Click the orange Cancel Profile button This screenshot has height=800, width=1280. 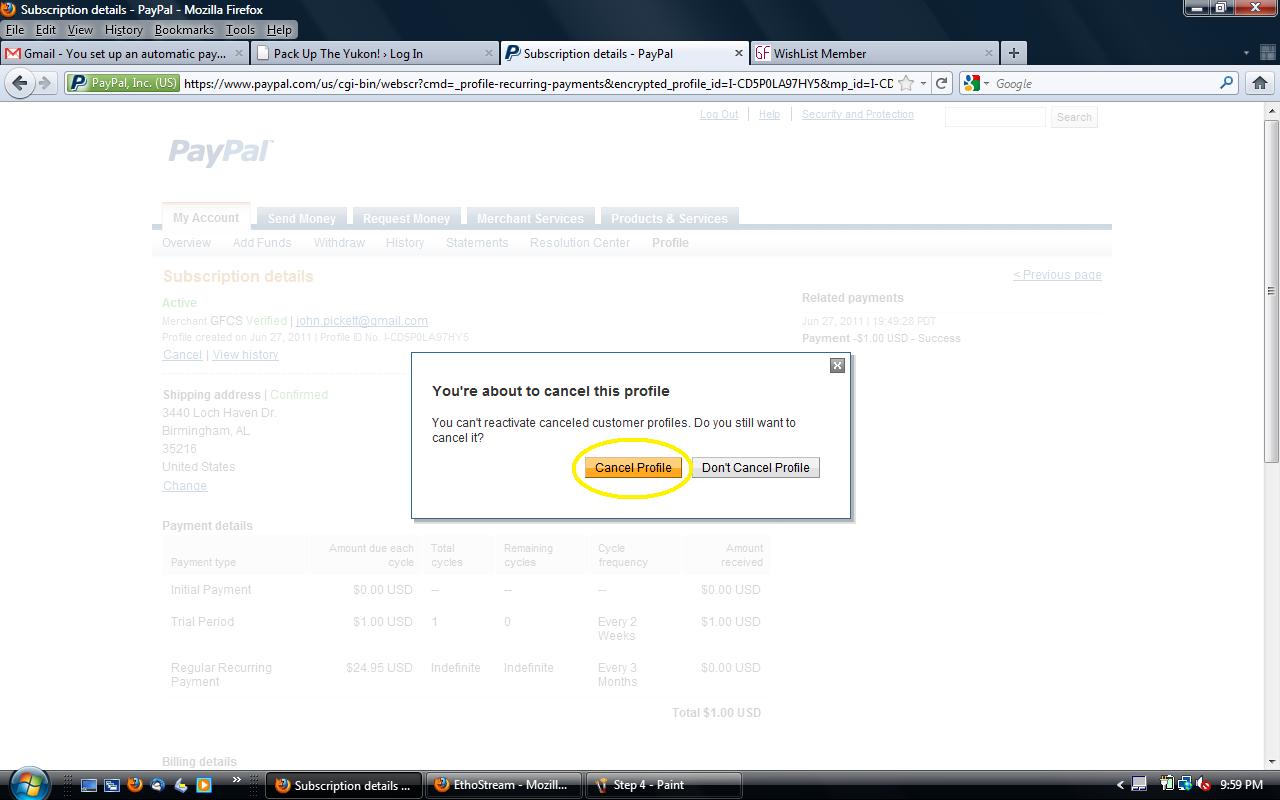[x=633, y=467]
